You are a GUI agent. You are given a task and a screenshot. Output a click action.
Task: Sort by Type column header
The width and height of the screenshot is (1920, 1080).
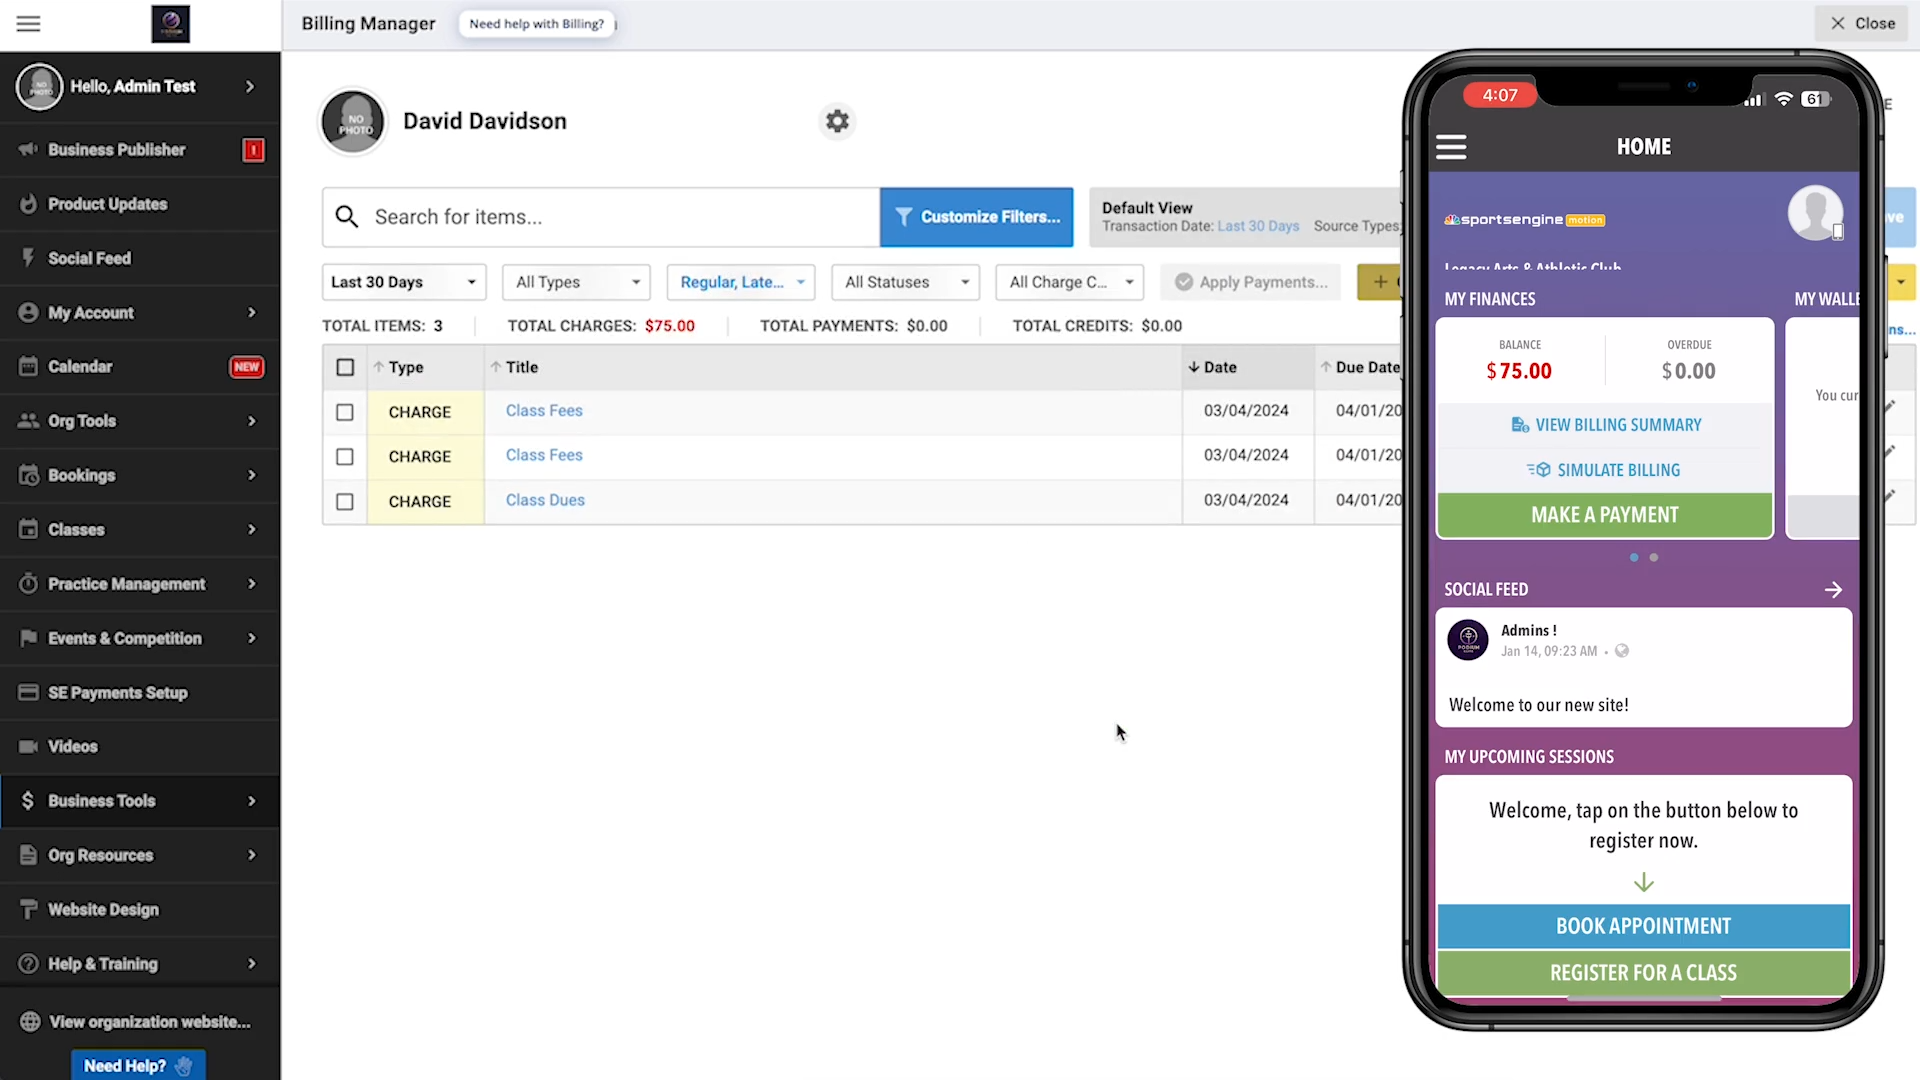pos(425,368)
